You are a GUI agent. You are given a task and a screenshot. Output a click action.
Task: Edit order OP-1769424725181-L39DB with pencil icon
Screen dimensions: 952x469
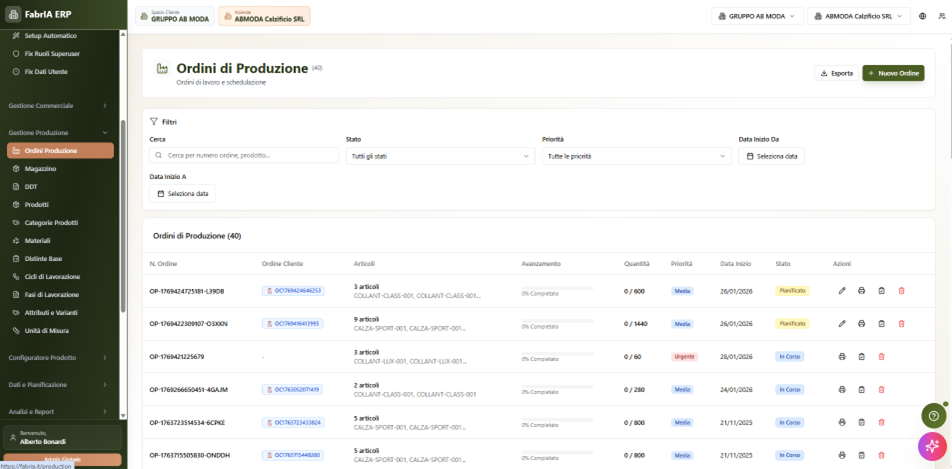842,291
